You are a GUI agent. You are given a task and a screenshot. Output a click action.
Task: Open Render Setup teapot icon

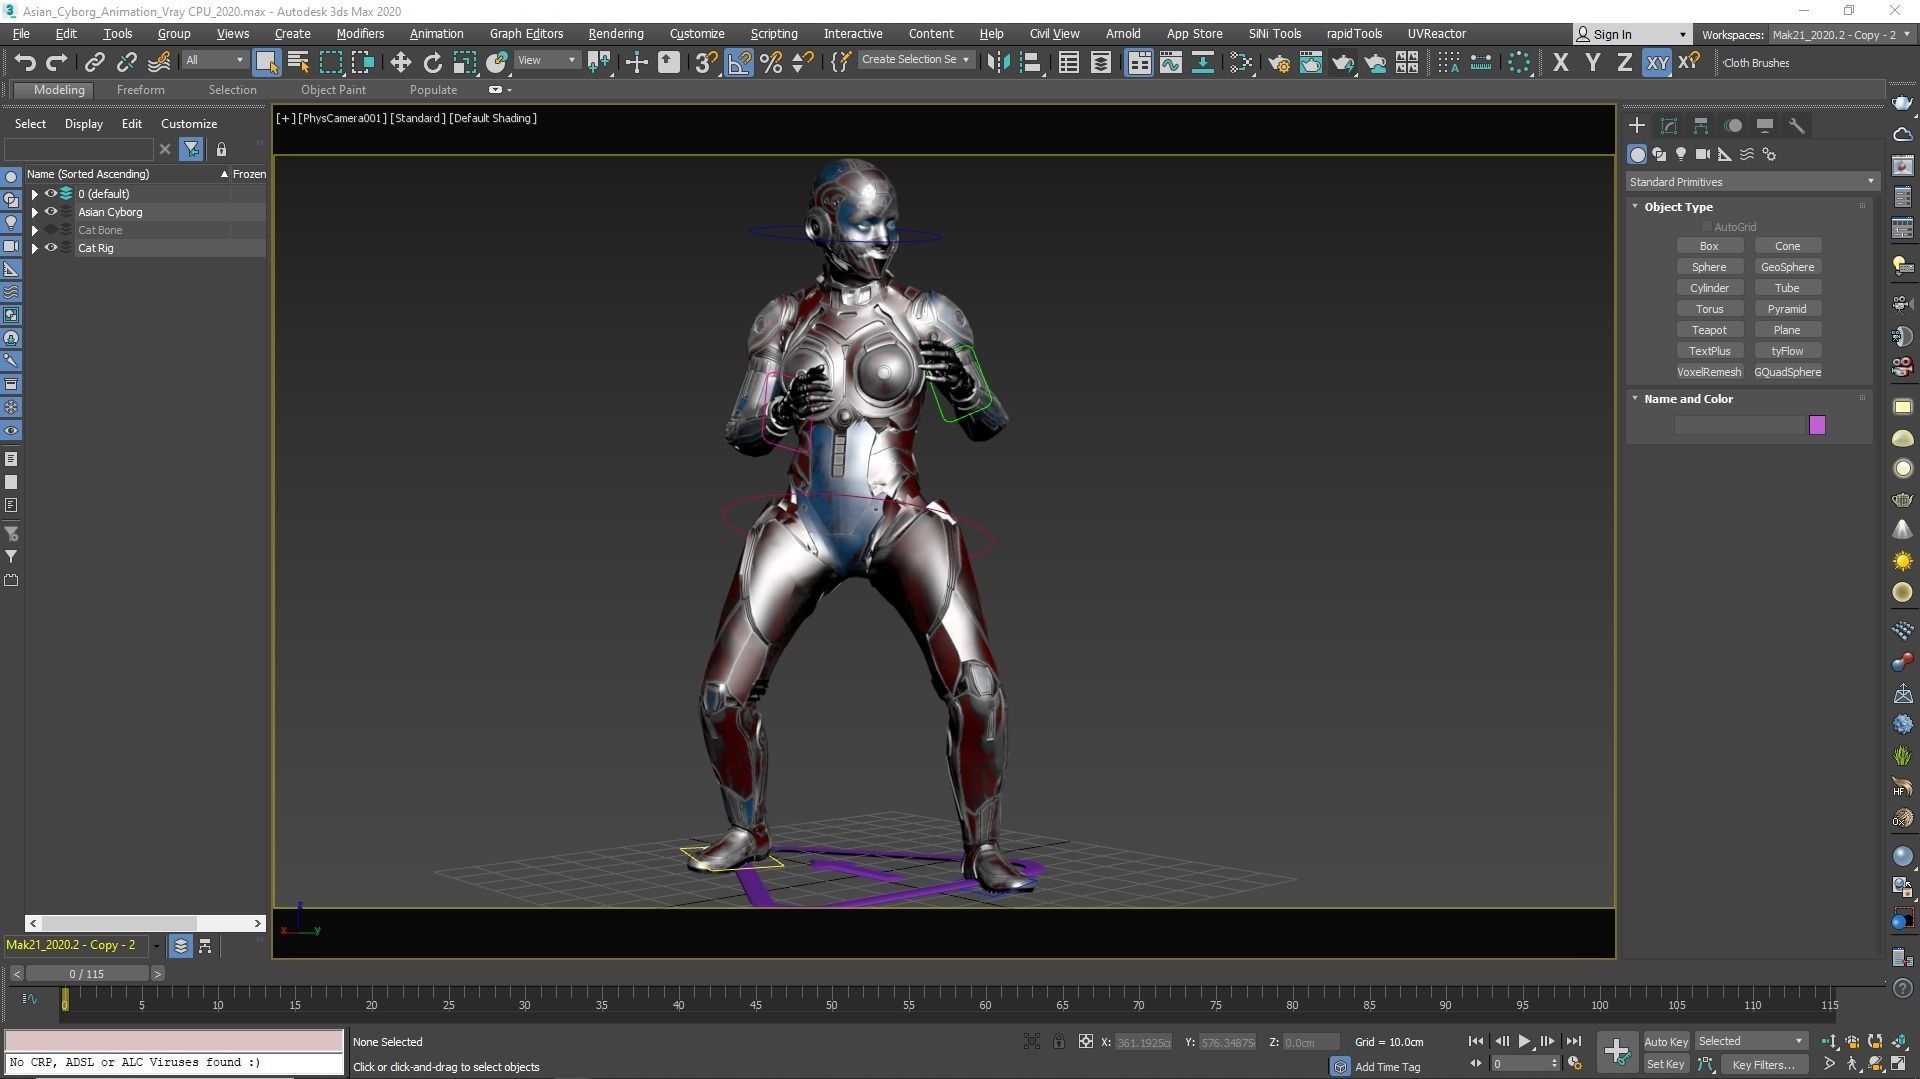[x=1278, y=63]
